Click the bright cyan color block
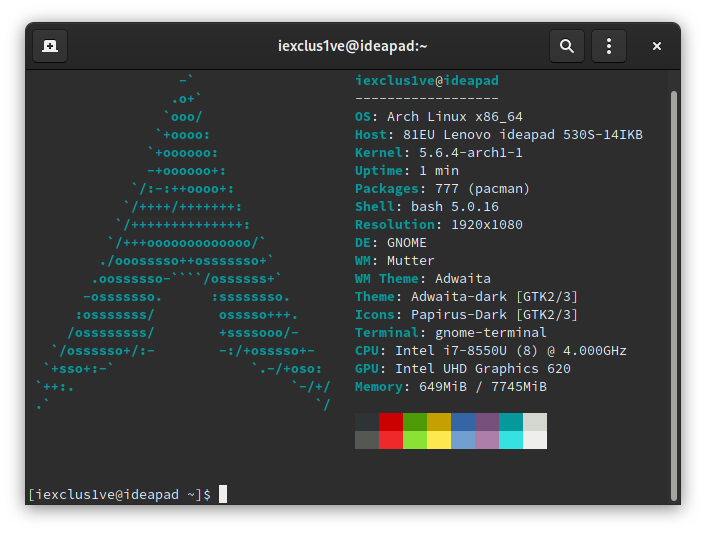The image size is (706, 533). (511, 440)
